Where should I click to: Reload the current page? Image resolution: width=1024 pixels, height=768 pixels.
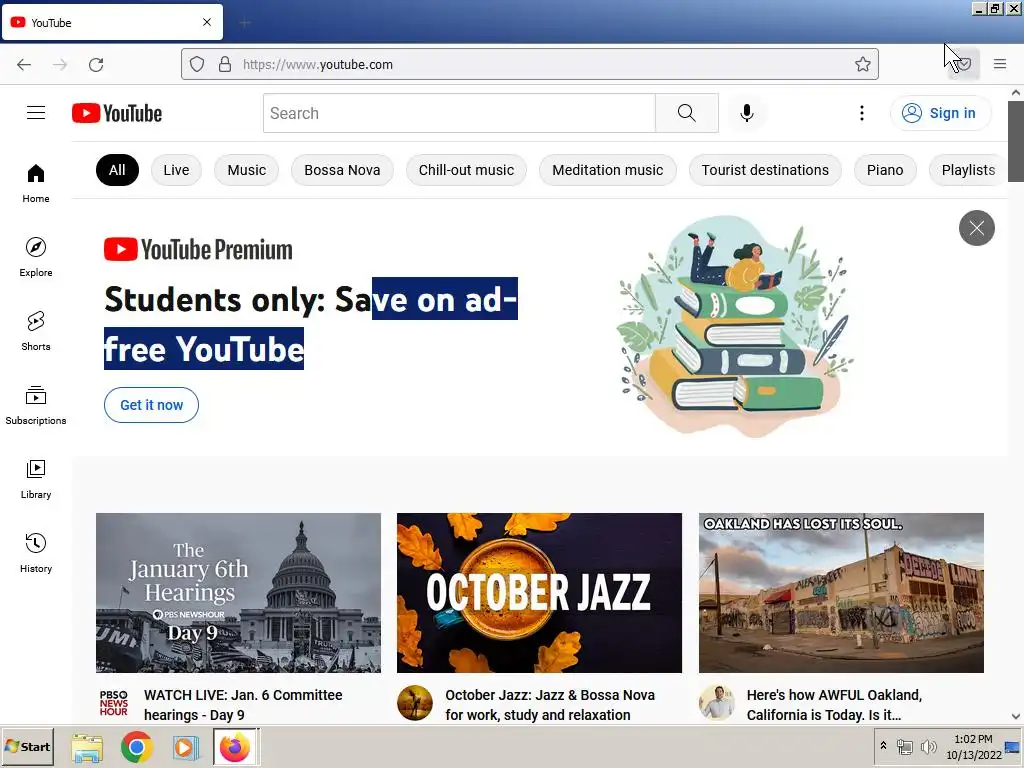point(96,64)
